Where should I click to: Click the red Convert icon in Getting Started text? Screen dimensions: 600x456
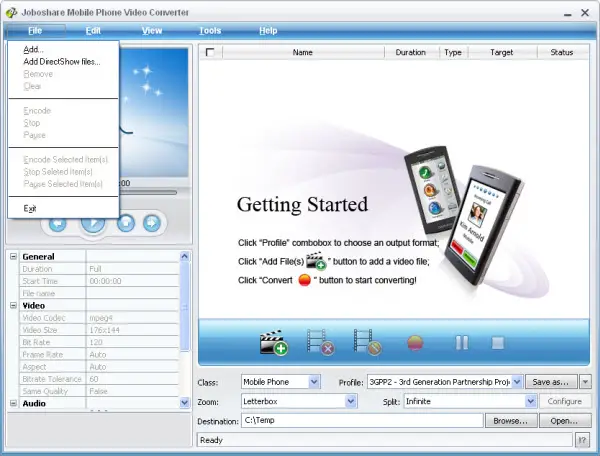click(305, 280)
